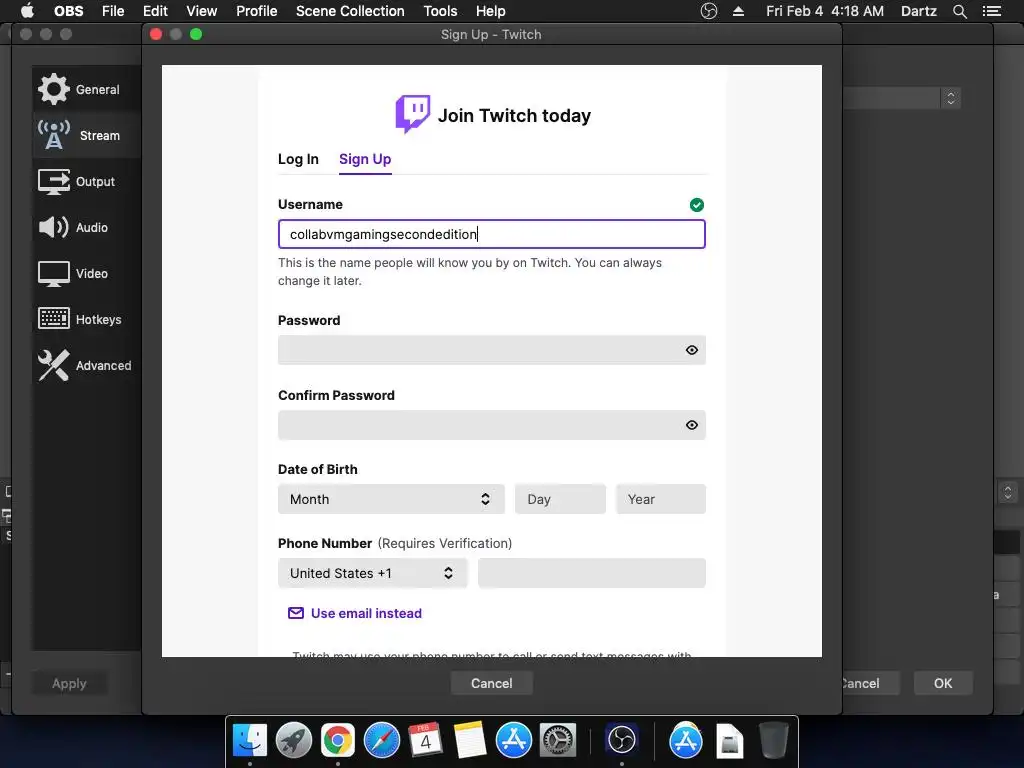Open the Tools menu

coord(440,11)
